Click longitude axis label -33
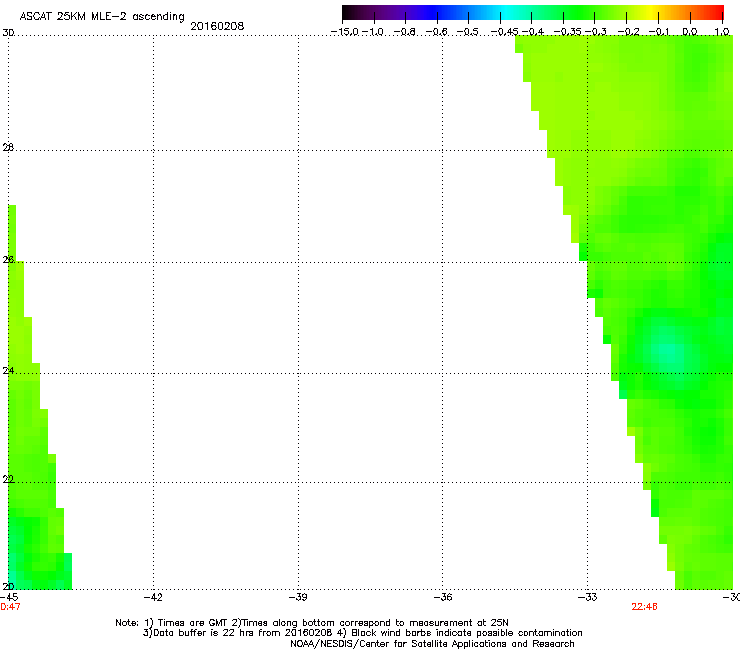Screen dimensions: 740x650 (x=587, y=597)
